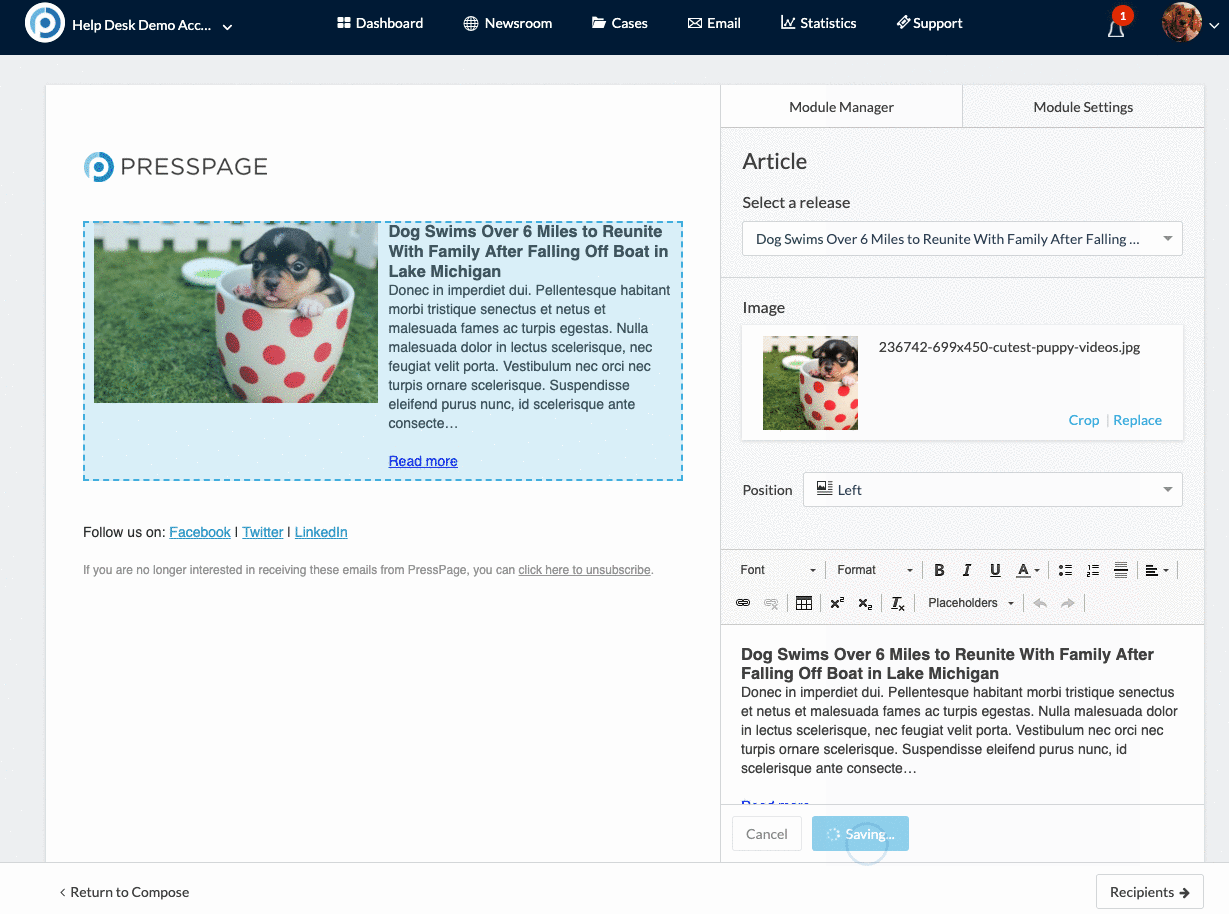Switch to the Module Settings tab
This screenshot has height=914, width=1229.
click(1083, 107)
